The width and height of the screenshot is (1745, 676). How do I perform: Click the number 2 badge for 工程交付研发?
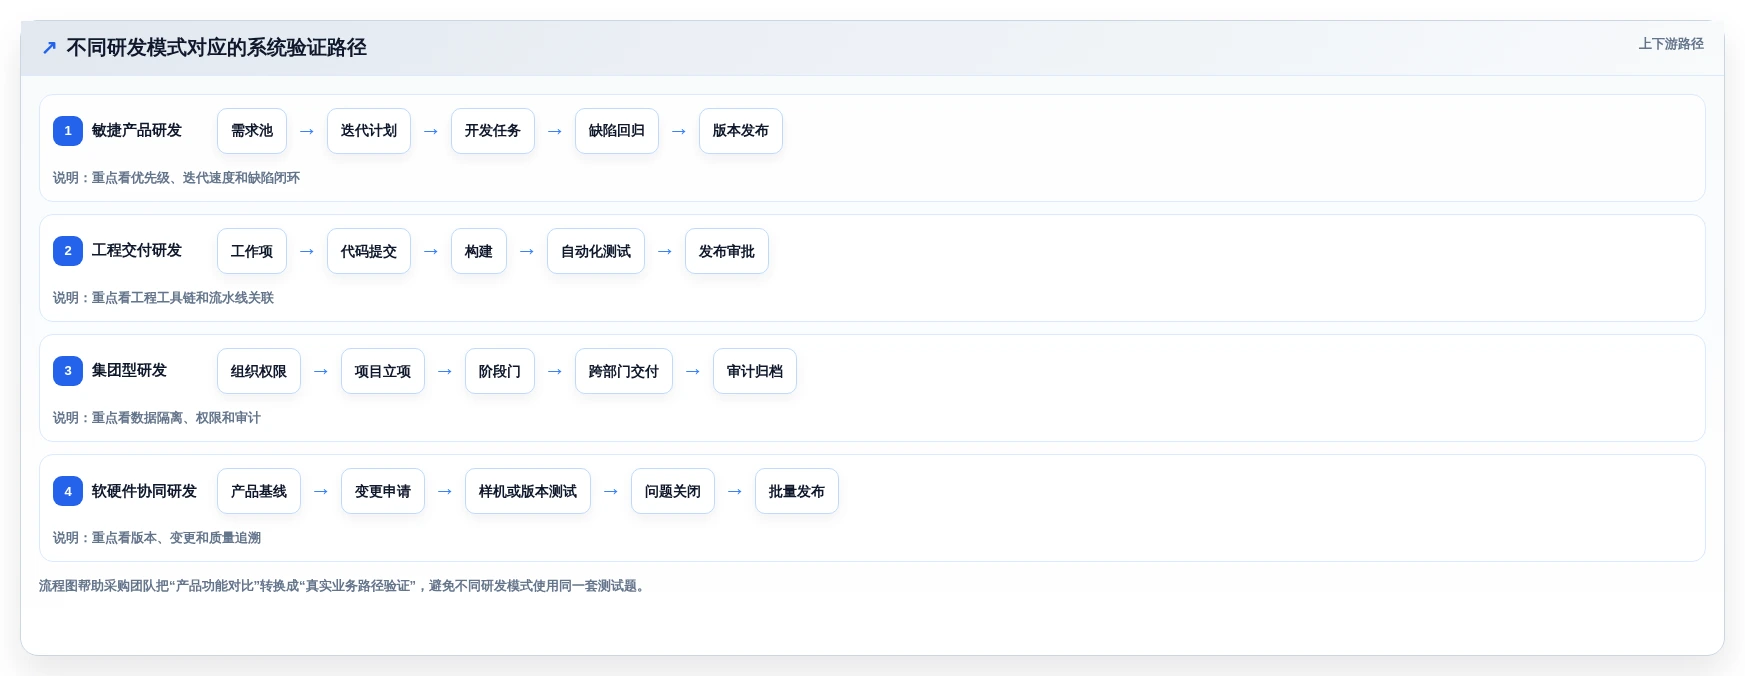click(x=68, y=251)
